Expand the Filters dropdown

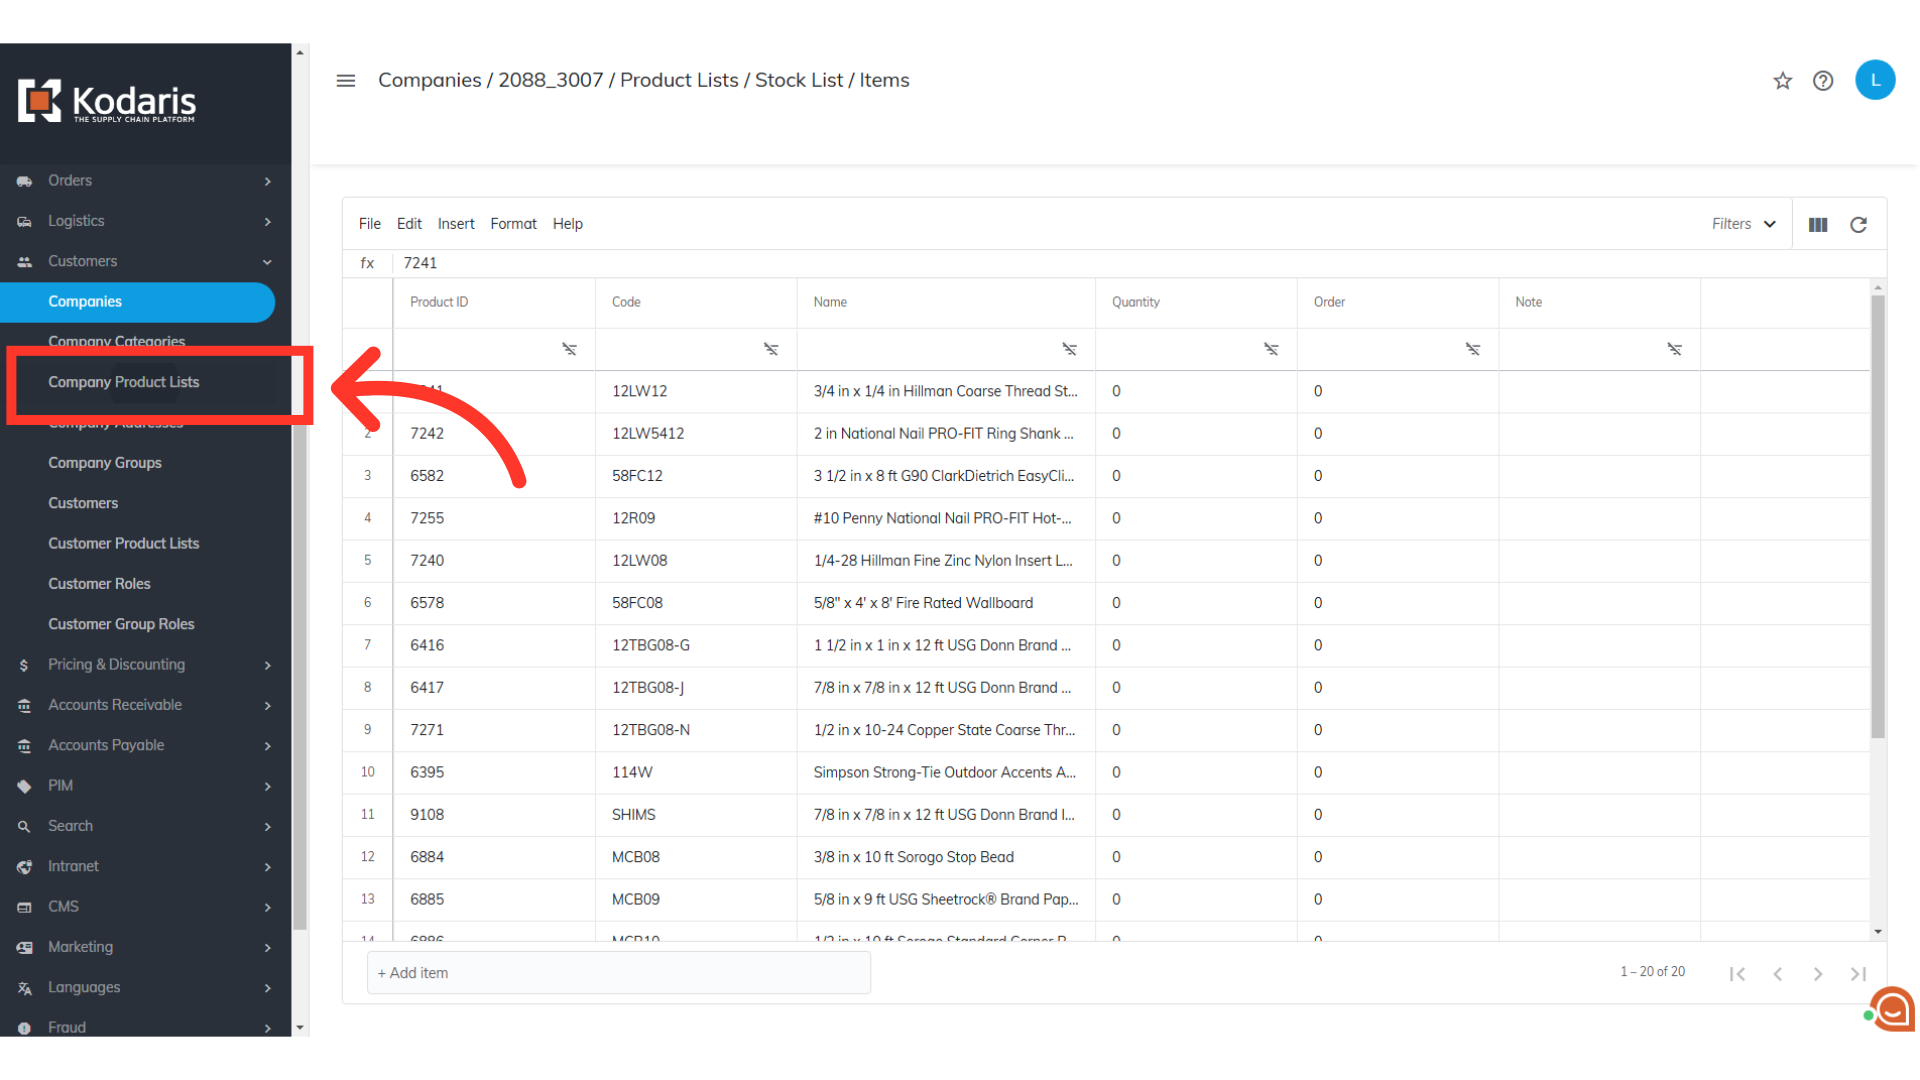[1743, 224]
